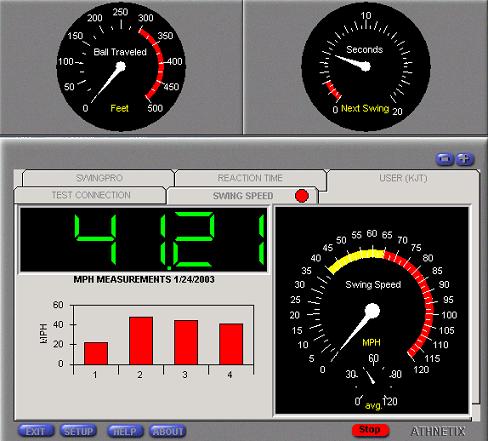The width and height of the screenshot is (488, 441).
Task: Open SETUP settings
Action: tap(78, 431)
